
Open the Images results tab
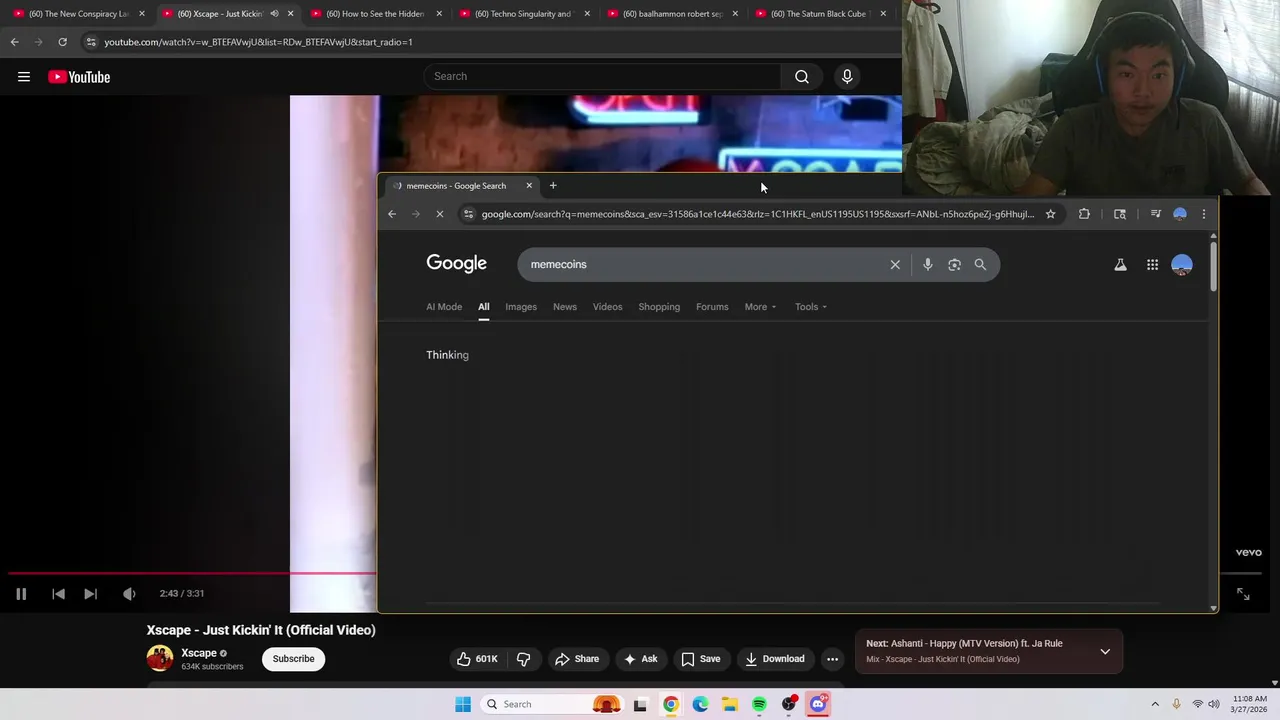(x=521, y=307)
